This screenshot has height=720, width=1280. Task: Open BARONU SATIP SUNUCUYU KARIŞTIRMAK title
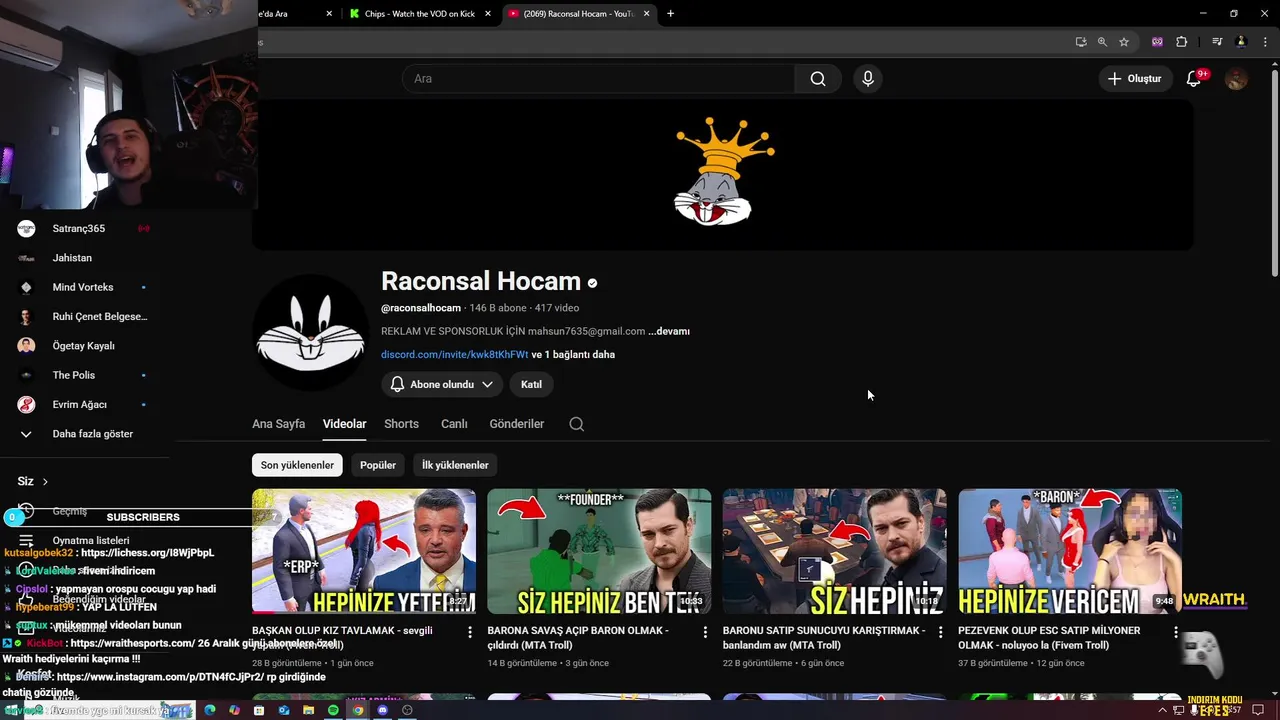[x=824, y=638]
